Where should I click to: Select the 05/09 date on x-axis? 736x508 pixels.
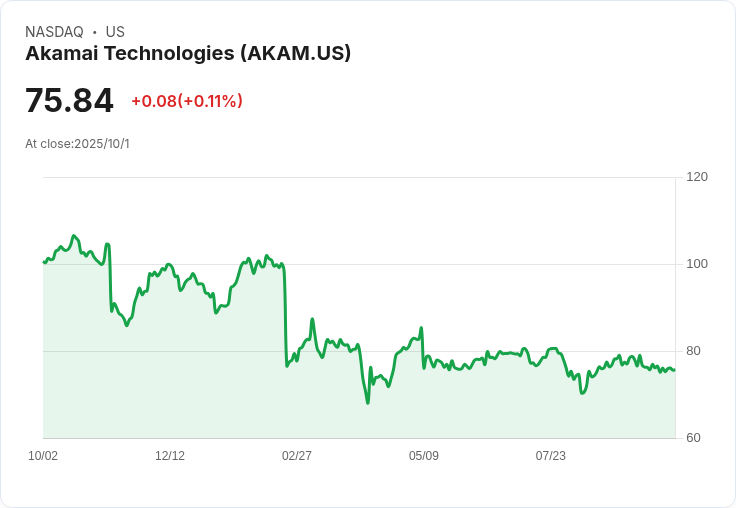pyautogui.click(x=424, y=456)
